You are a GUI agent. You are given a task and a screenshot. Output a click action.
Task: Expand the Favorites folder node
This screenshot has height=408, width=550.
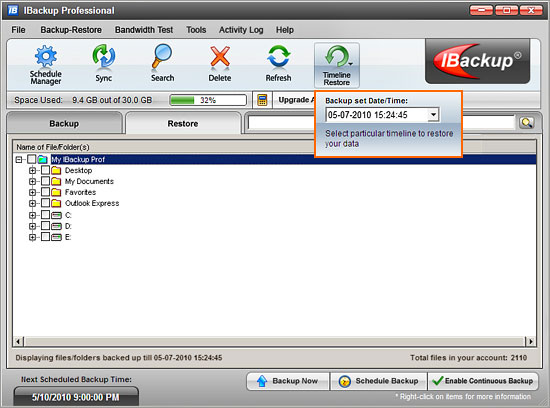pos(32,192)
